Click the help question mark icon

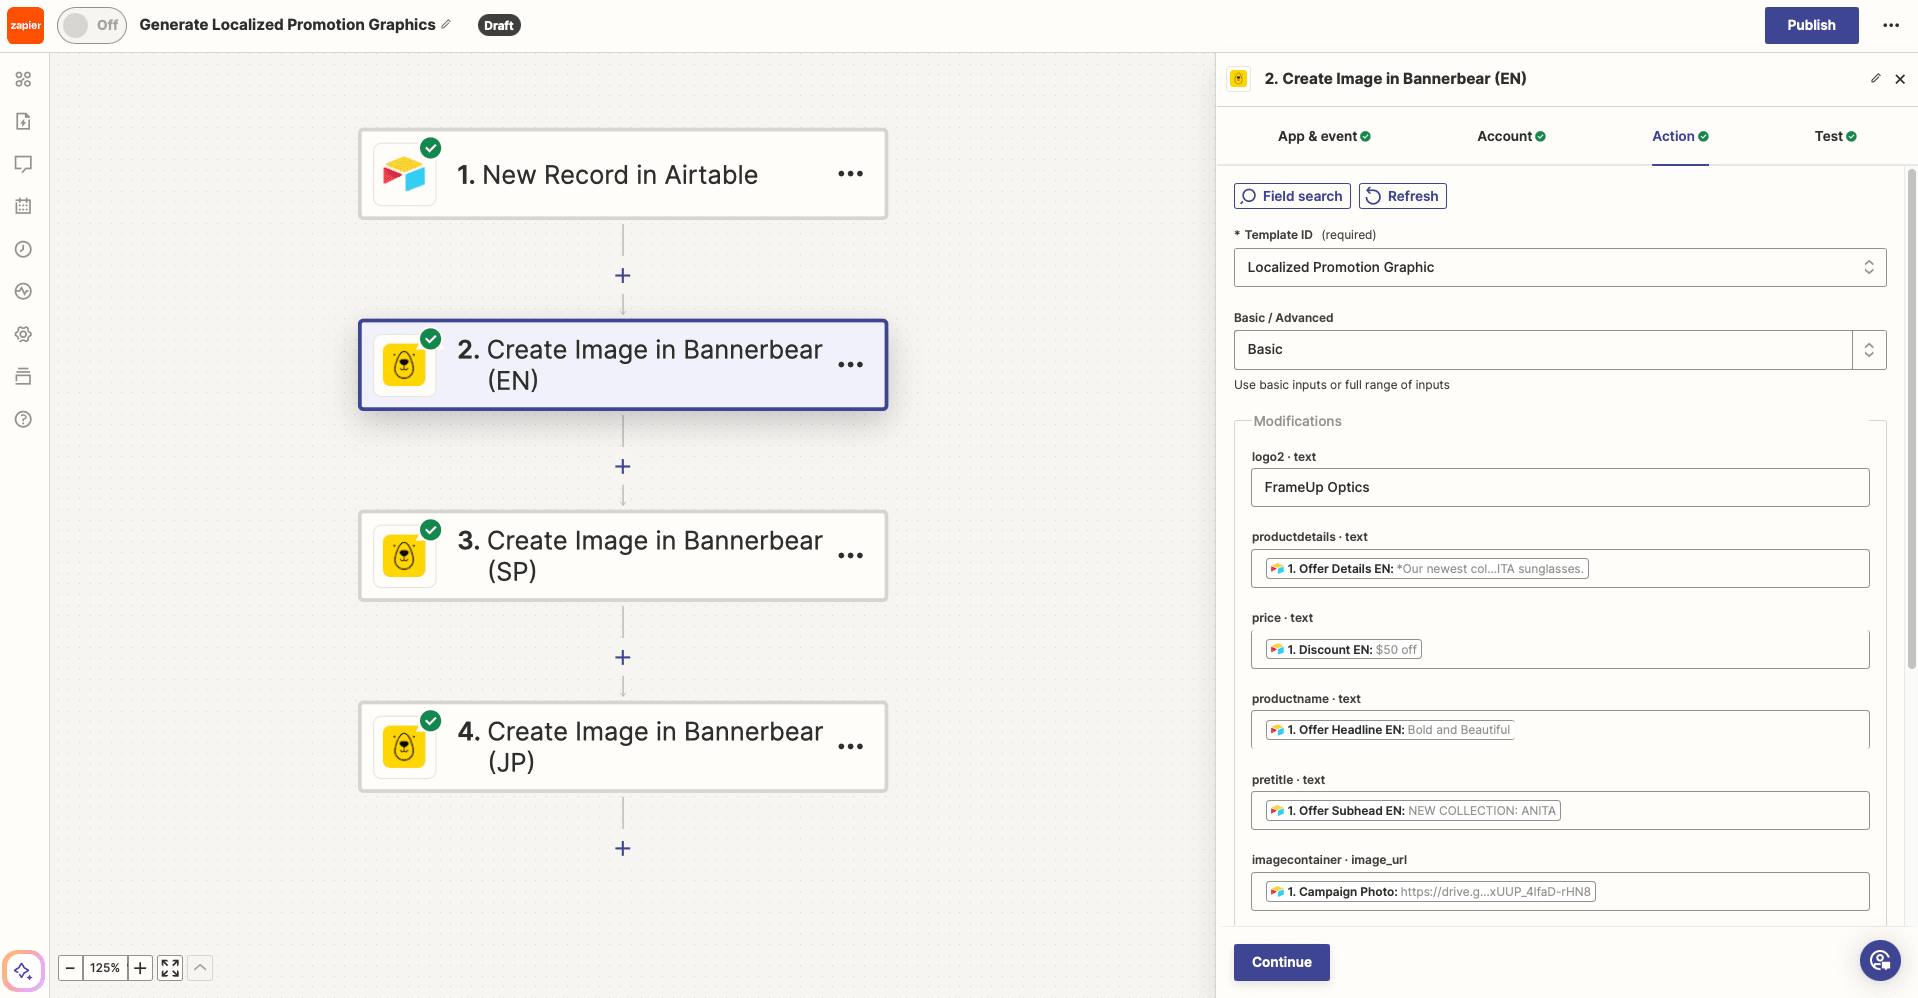(23, 419)
